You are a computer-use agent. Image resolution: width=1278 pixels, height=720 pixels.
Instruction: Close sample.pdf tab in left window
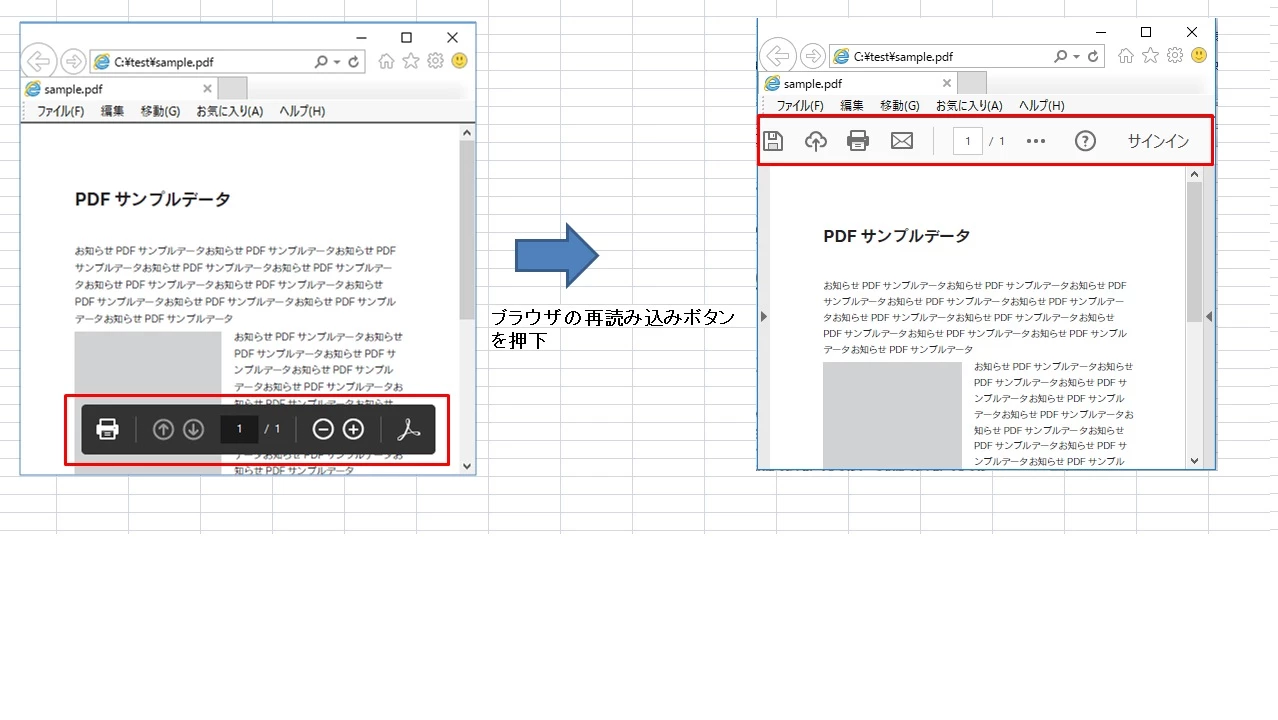point(207,88)
